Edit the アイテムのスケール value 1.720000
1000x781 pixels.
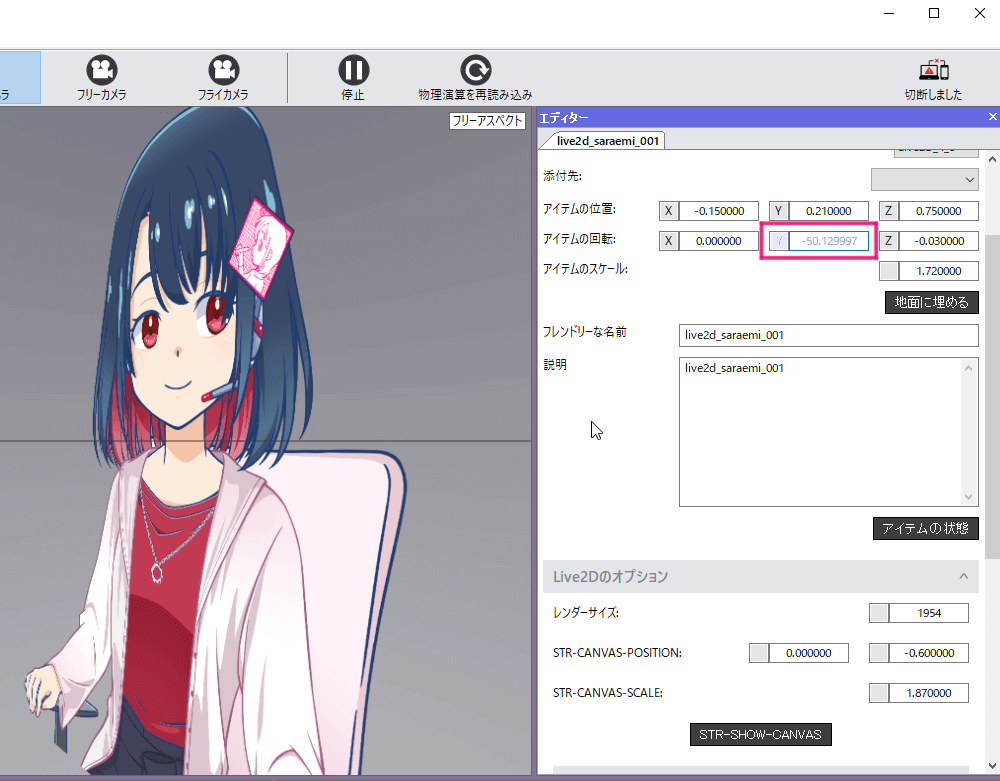[939, 271]
